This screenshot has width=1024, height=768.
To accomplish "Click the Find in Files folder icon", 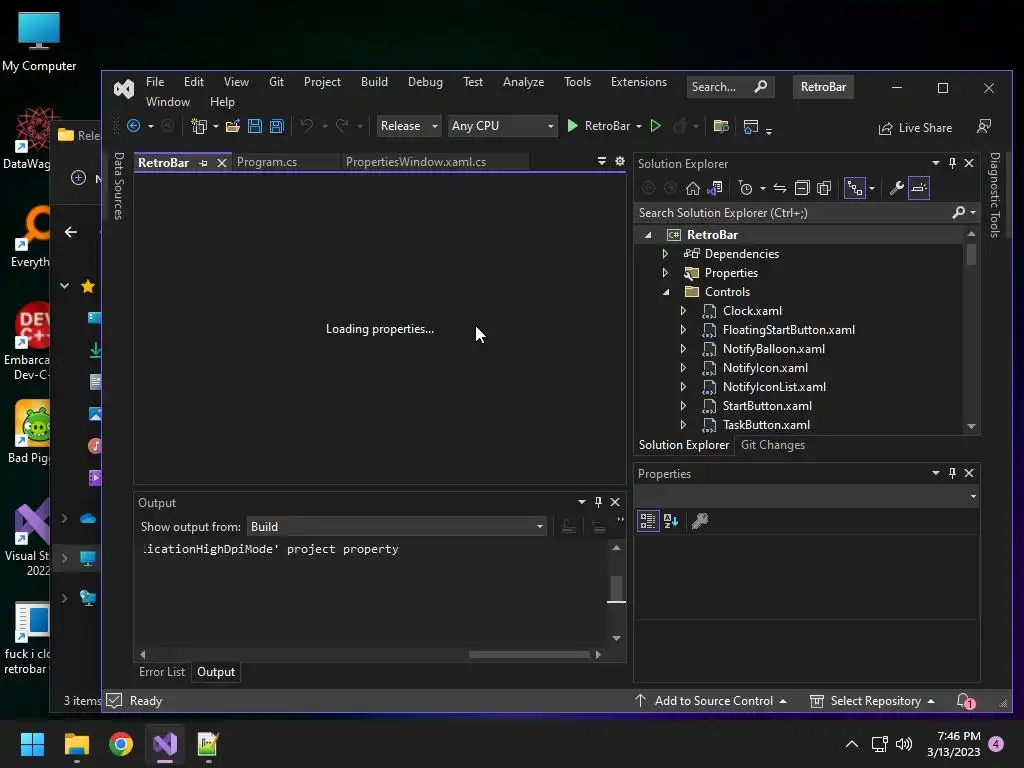I will pos(721,126).
